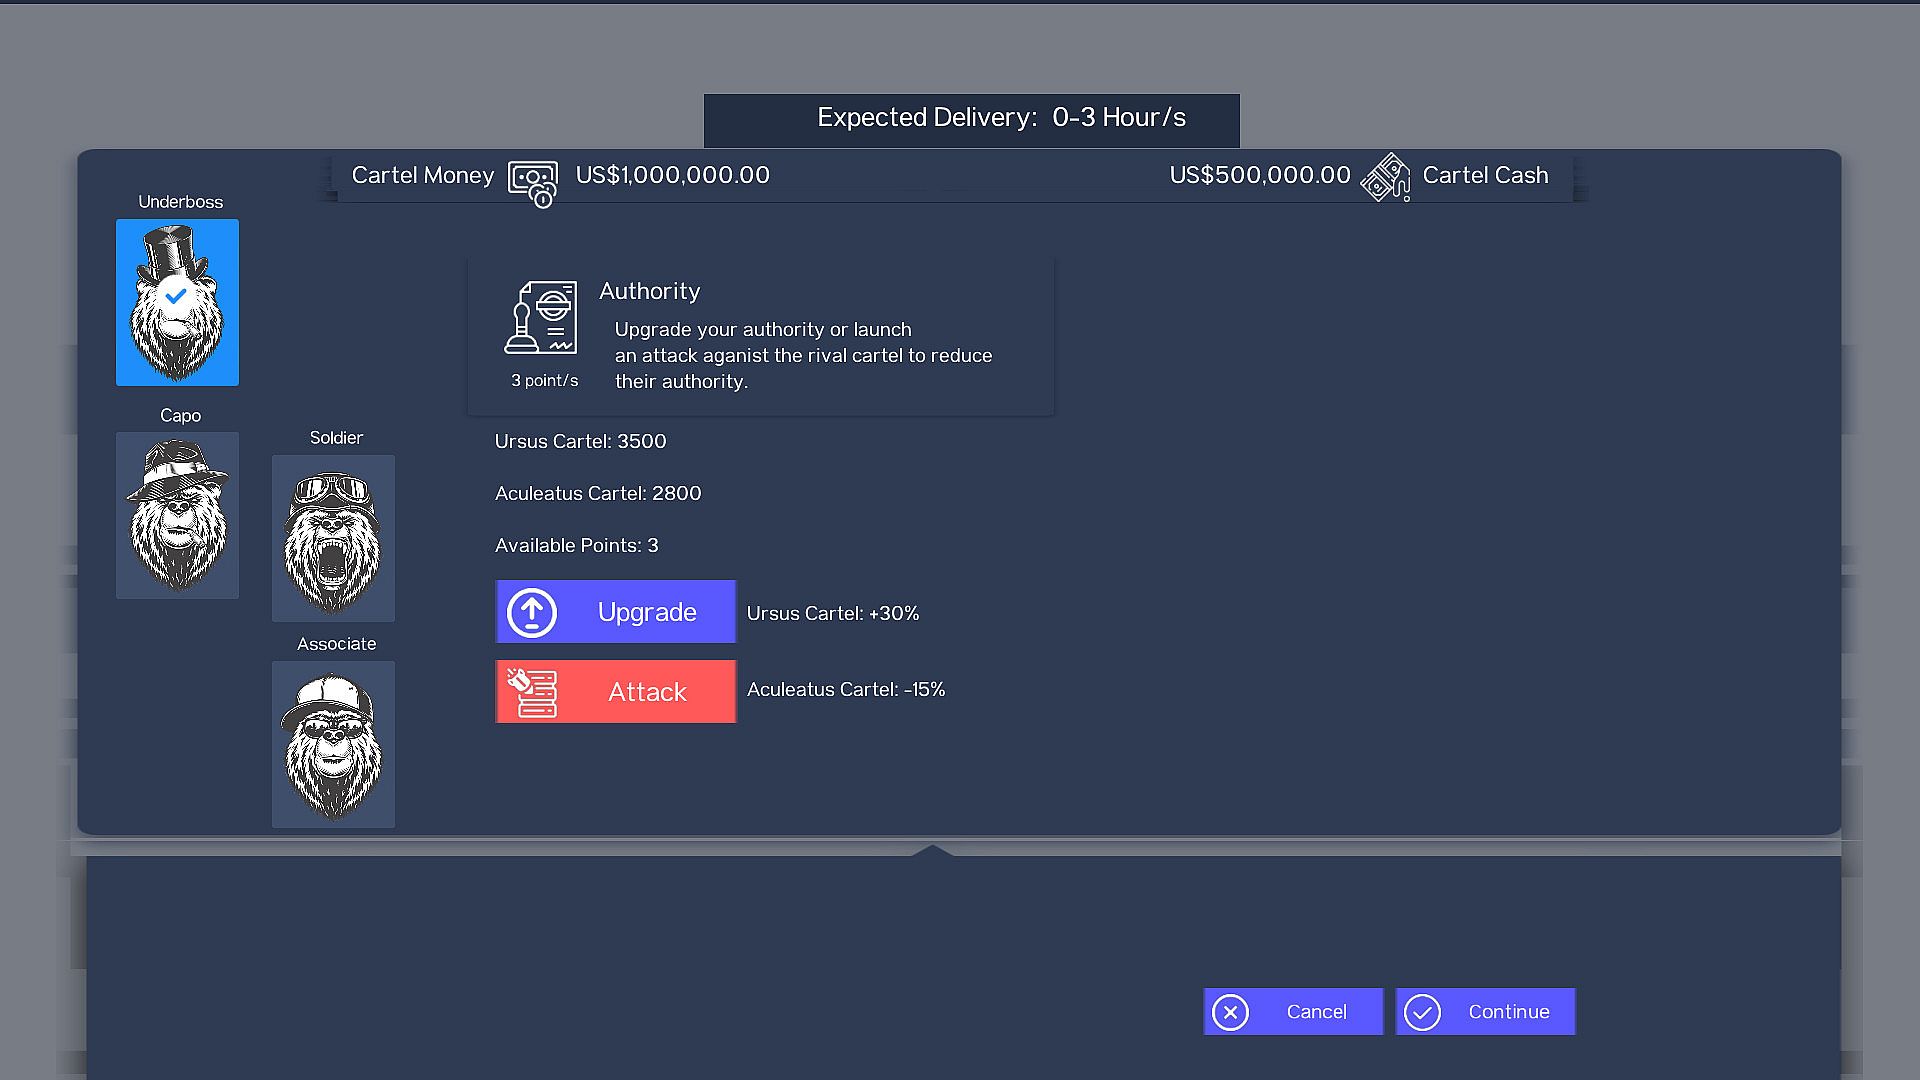Click the Upgrade arrow circle icon
The width and height of the screenshot is (1920, 1080).
pyautogui.click(x=531, y=612)
